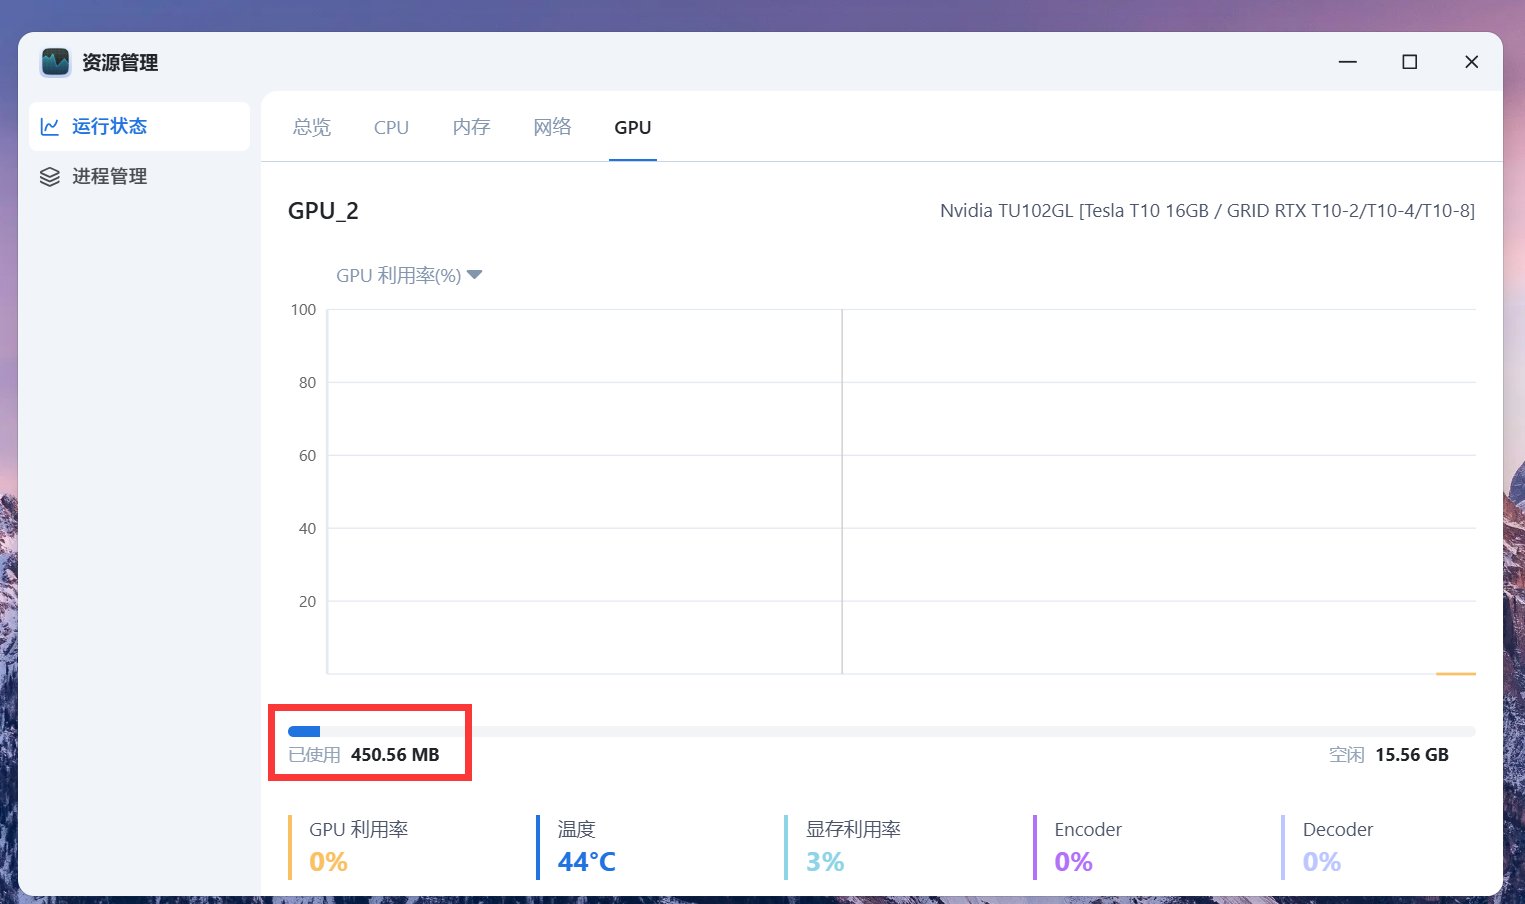Select the Decoder 0% stat
Viewport: 1525px width, 904px height.
(1337, 847)
